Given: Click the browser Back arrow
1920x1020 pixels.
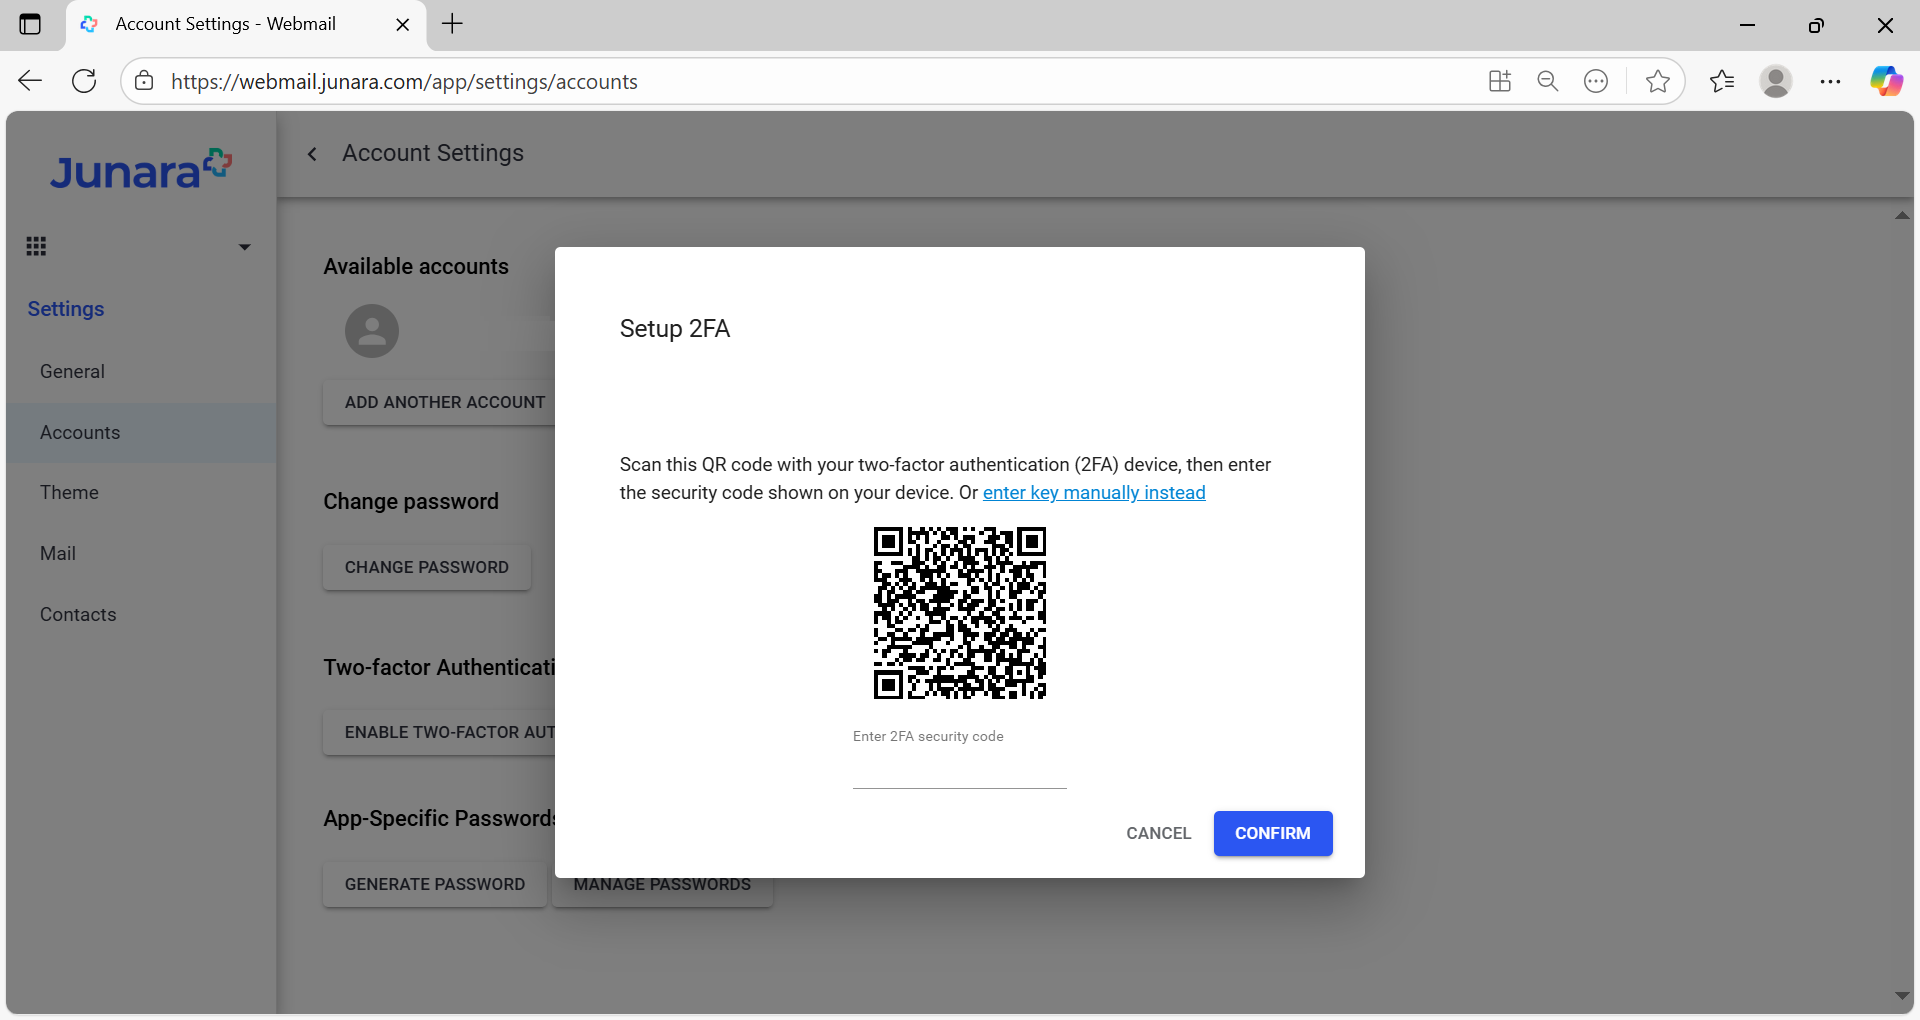Looking at the screenshot, I should pos(30,81).
